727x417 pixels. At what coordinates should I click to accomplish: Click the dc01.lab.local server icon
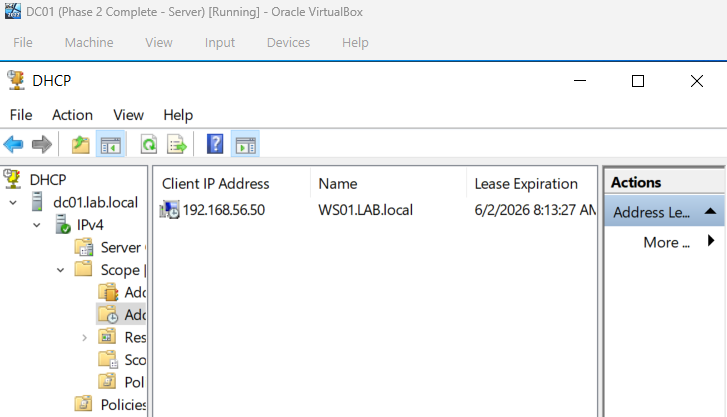37,202
